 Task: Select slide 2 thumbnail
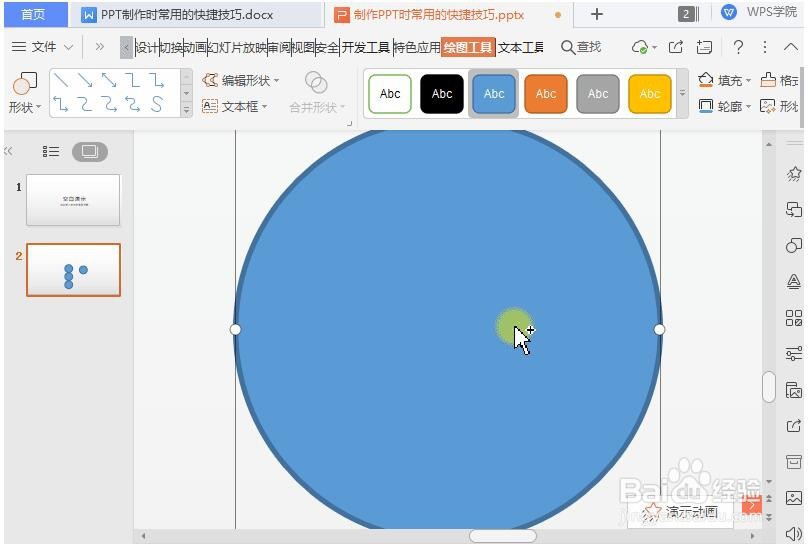pyautogui.click(x=73, y=270)
